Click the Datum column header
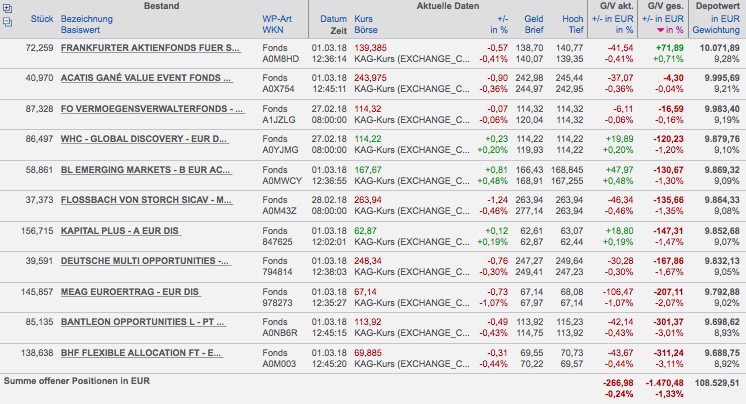The height and width of the screenshot is (404, 746). coord(333,19)
